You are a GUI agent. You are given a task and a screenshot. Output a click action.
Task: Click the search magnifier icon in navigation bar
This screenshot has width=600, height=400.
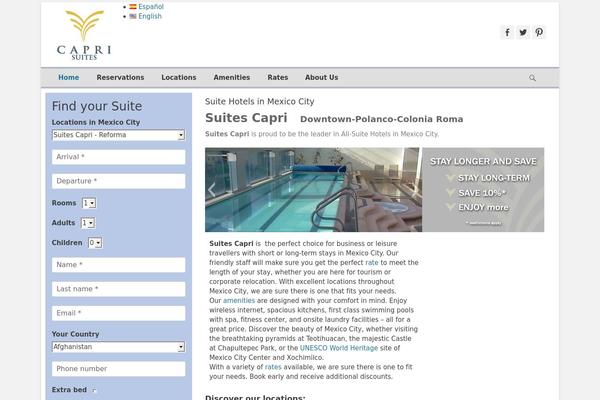532,78
